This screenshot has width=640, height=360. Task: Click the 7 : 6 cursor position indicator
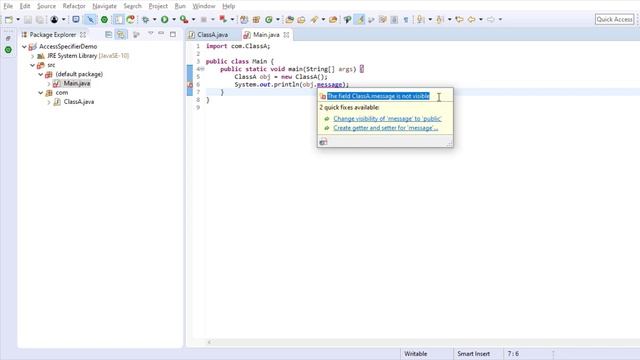[x=513, y=354]
